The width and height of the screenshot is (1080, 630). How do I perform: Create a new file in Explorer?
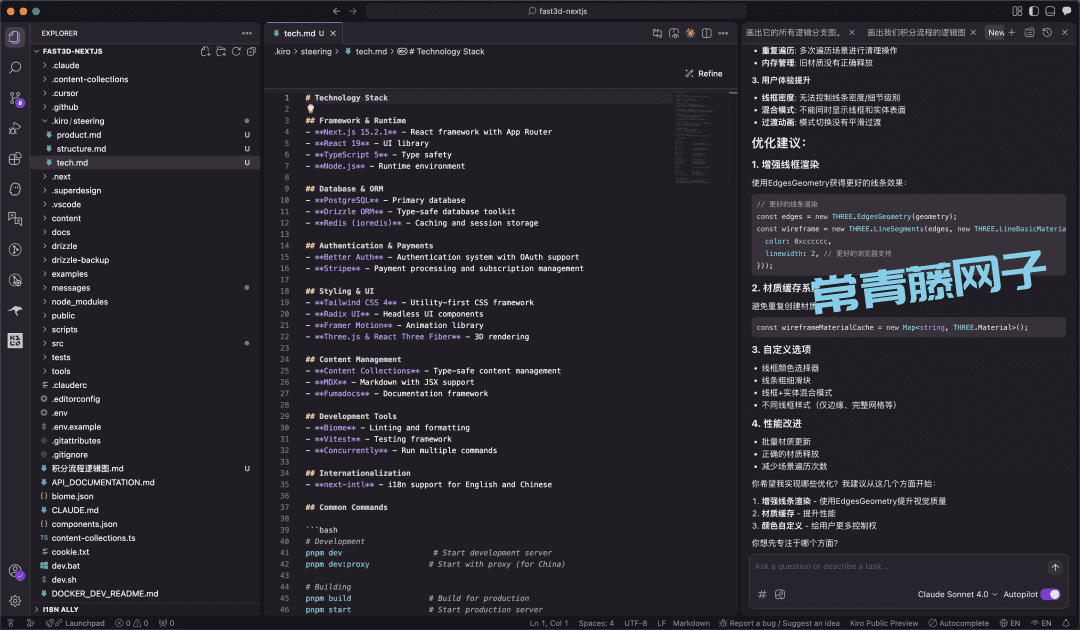tap(205, 52)
